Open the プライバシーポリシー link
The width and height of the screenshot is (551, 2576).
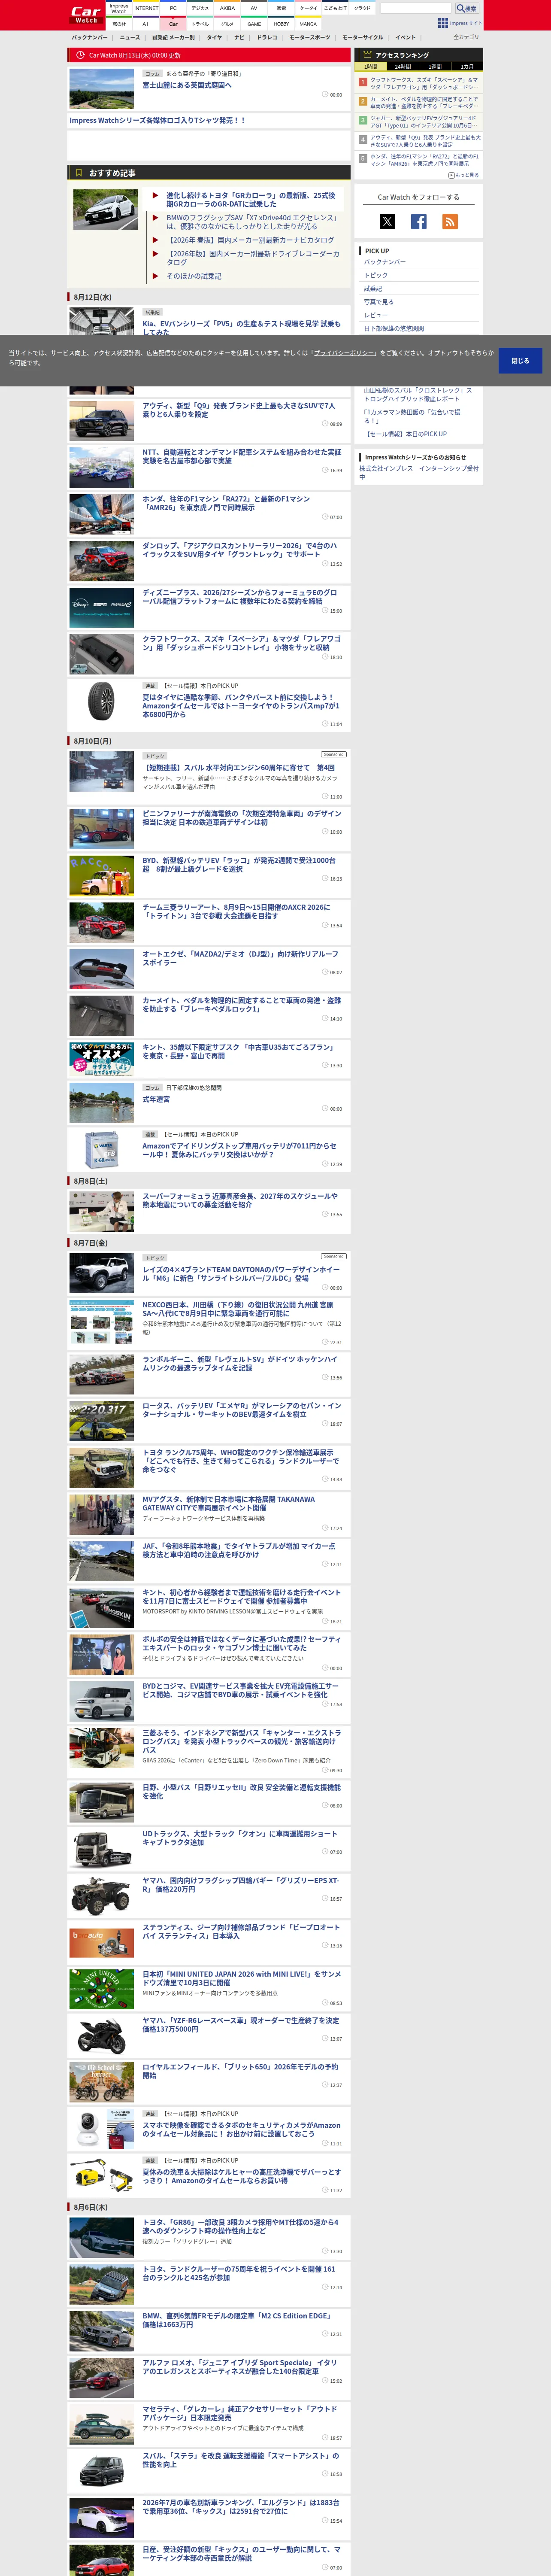click(x=344, y=353)
